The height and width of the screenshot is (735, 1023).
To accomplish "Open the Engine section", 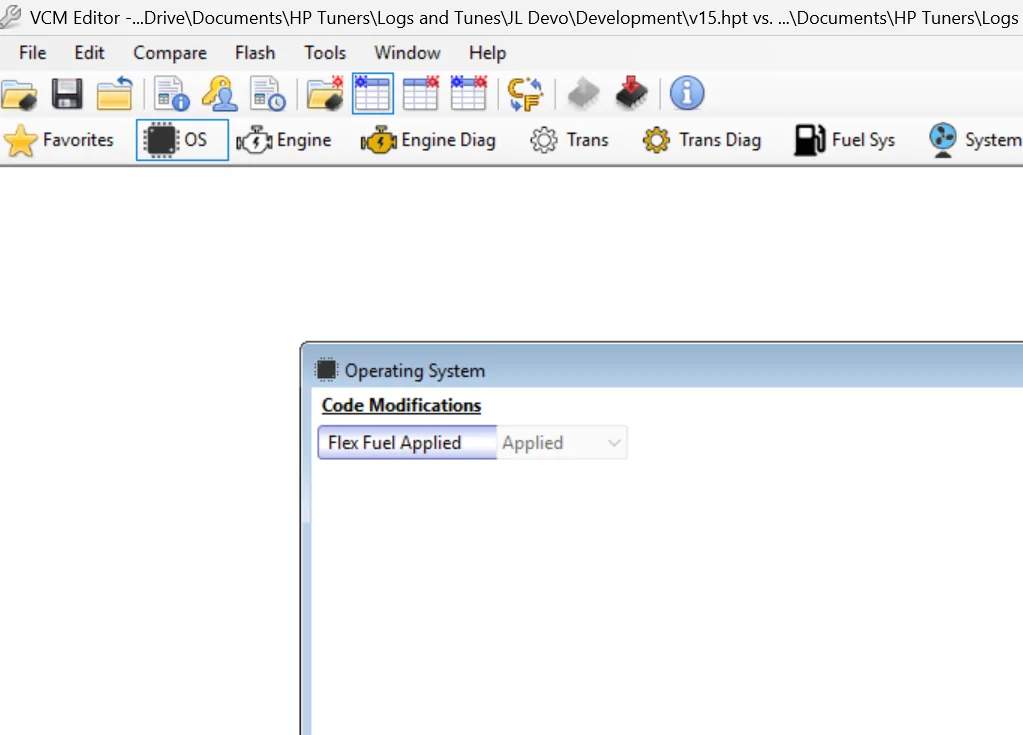I will coord(284,140).
